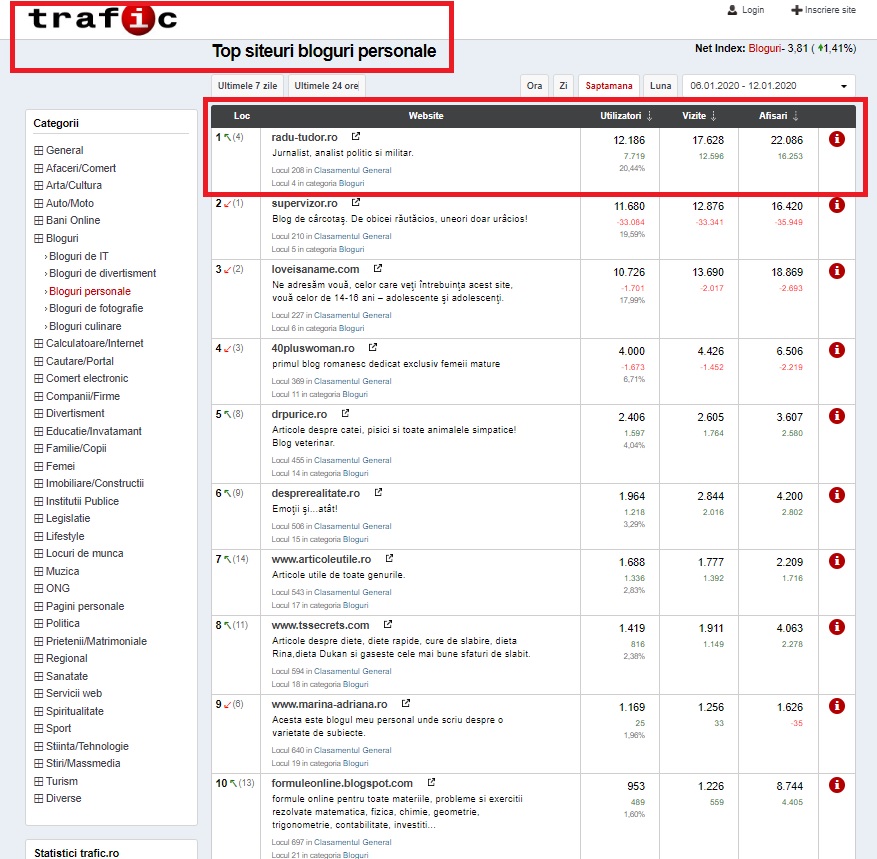Sort table by Utilizatori column arrow
877x859 pixels.
pyautogui.click(x=649, y=116)
